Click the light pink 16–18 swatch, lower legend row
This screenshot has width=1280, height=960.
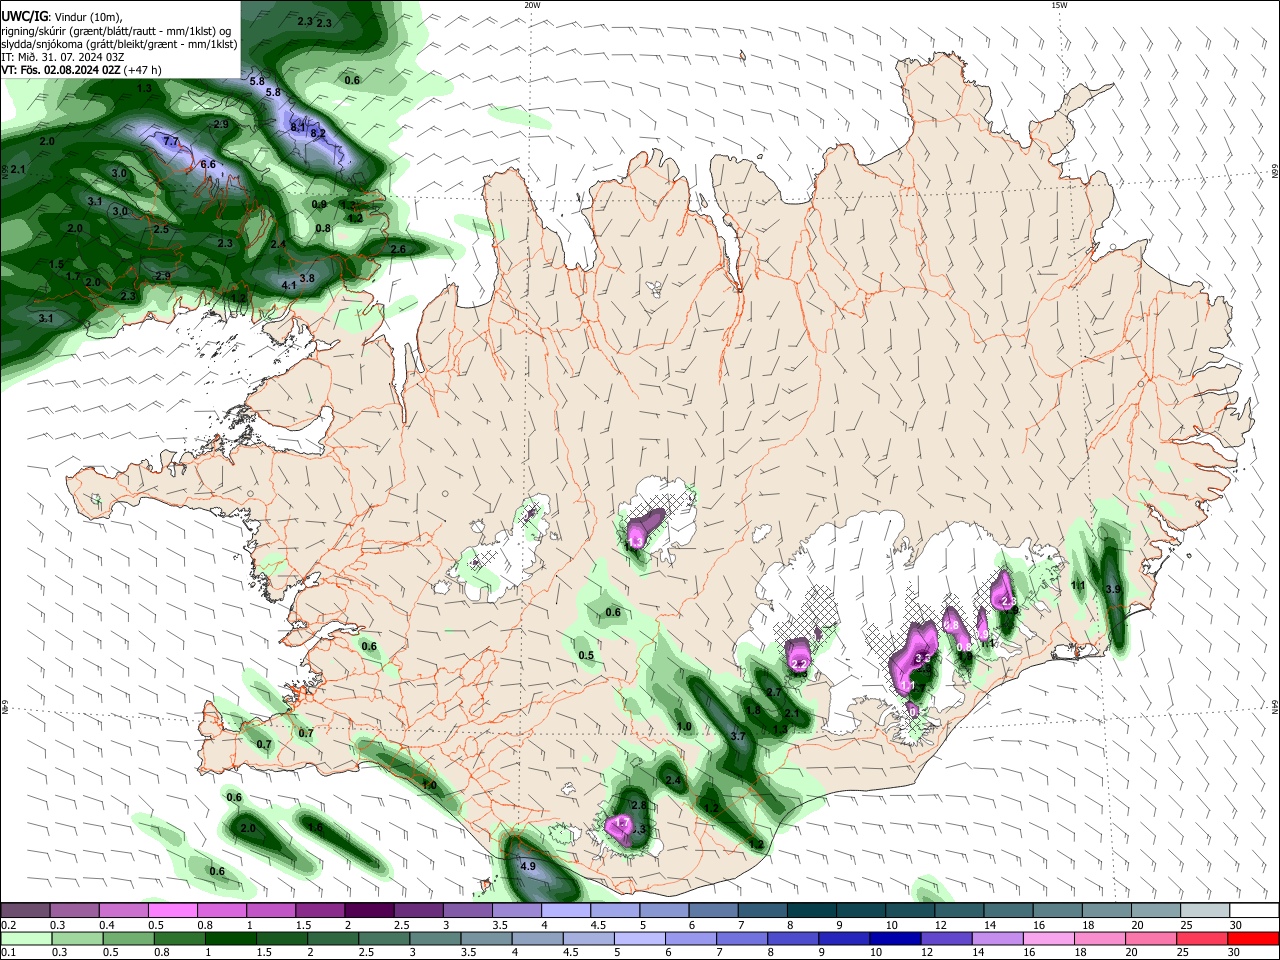point(1047,938)
